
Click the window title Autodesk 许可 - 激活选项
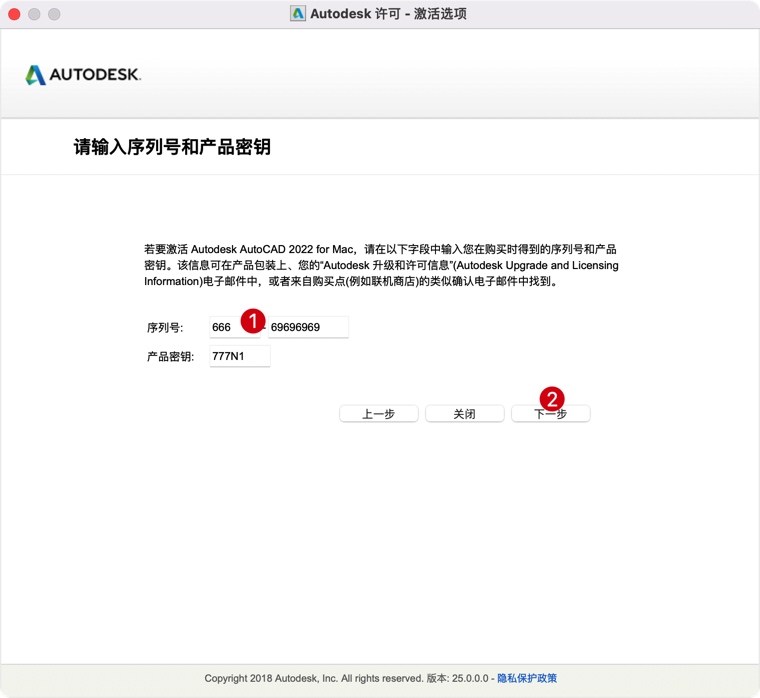pyautogui.click(x=388, y=14)
